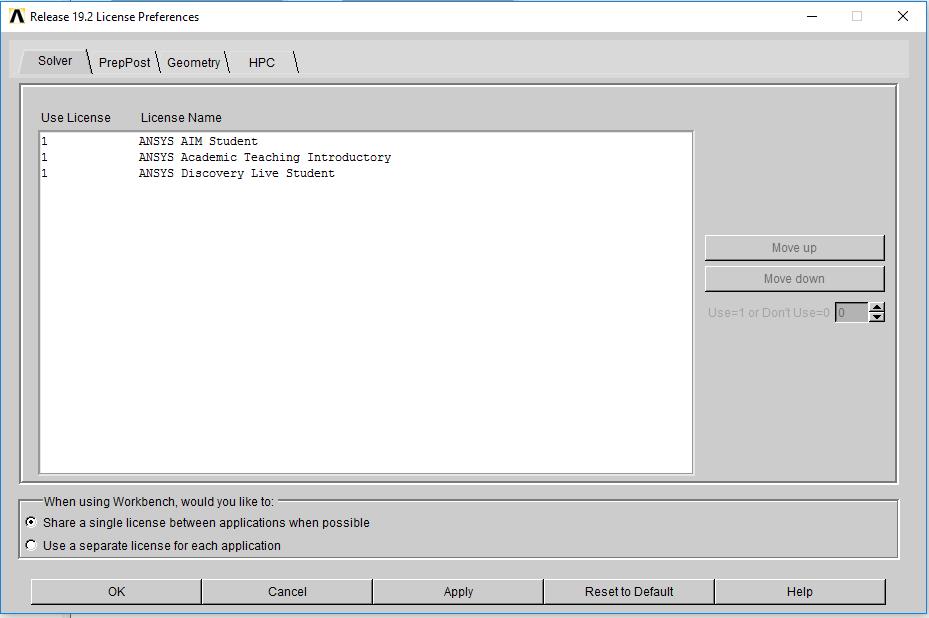Viewport: 929px width, 618px height.
Task: Apply the license preference changes
Action: (457, 591)
